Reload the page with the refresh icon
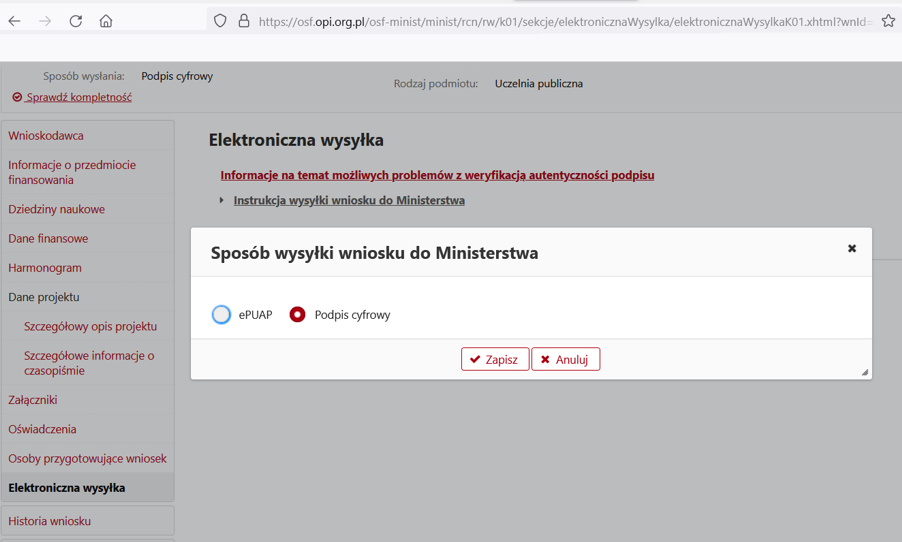Viewport: 902px width, 542px height. (76, 21)
